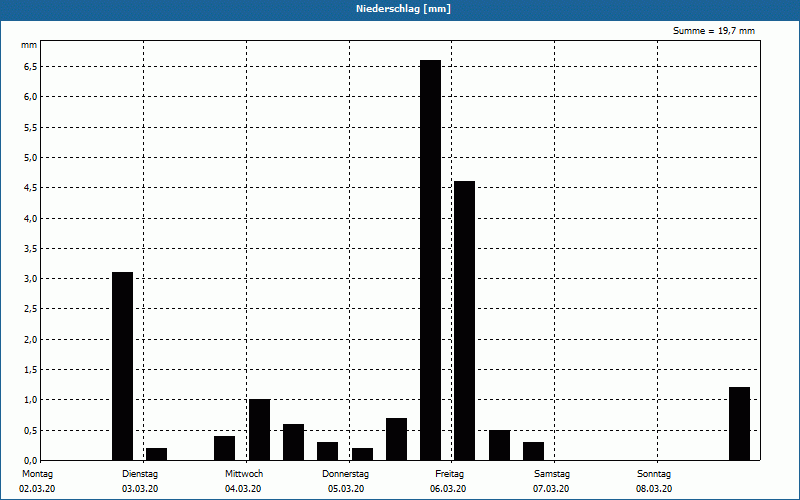The image size is (800, 500).
Task: Click the 'Montag' day label
Action: coord(37,474)
